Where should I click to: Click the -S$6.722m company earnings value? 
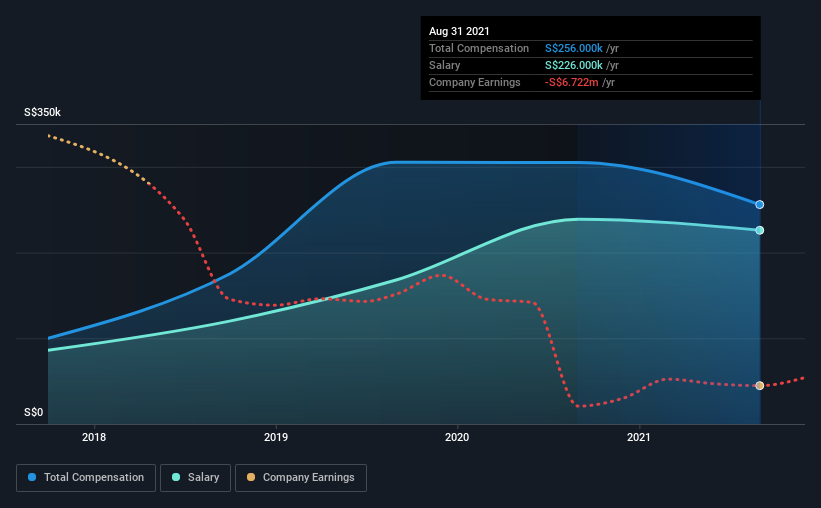tap(572, 82)
